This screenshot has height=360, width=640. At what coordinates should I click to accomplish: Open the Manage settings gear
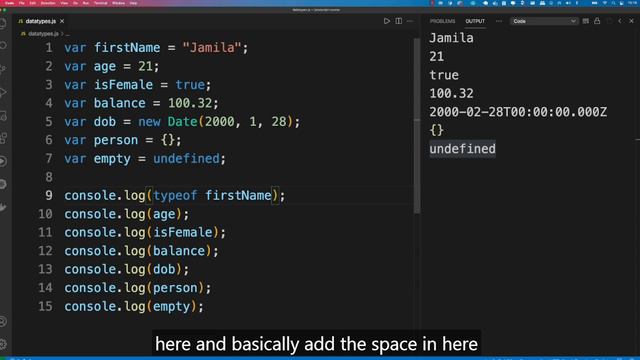(x=3, y=344)
